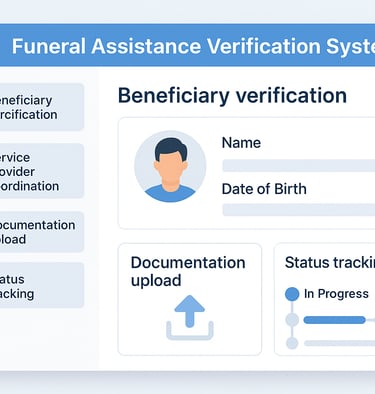Click the upload arrow icon
Viewport: 375px width, 394px height.
coord(190,317)
